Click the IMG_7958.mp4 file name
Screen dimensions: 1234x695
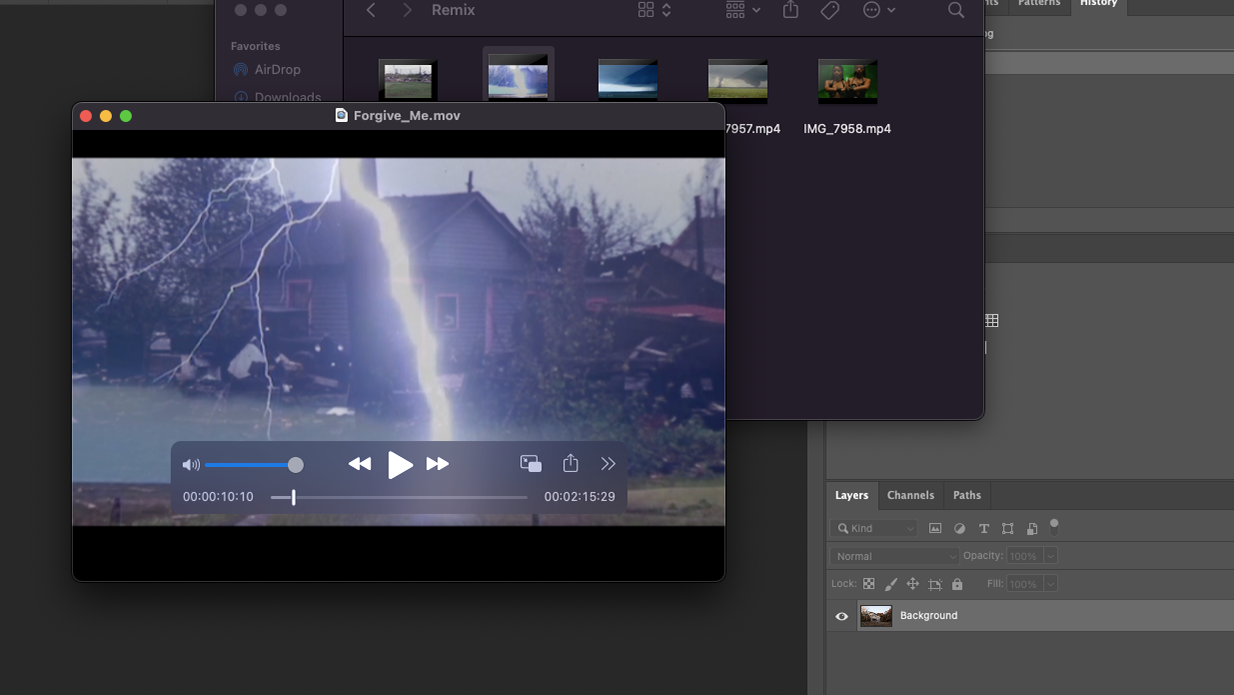click(x=847, y=129)
